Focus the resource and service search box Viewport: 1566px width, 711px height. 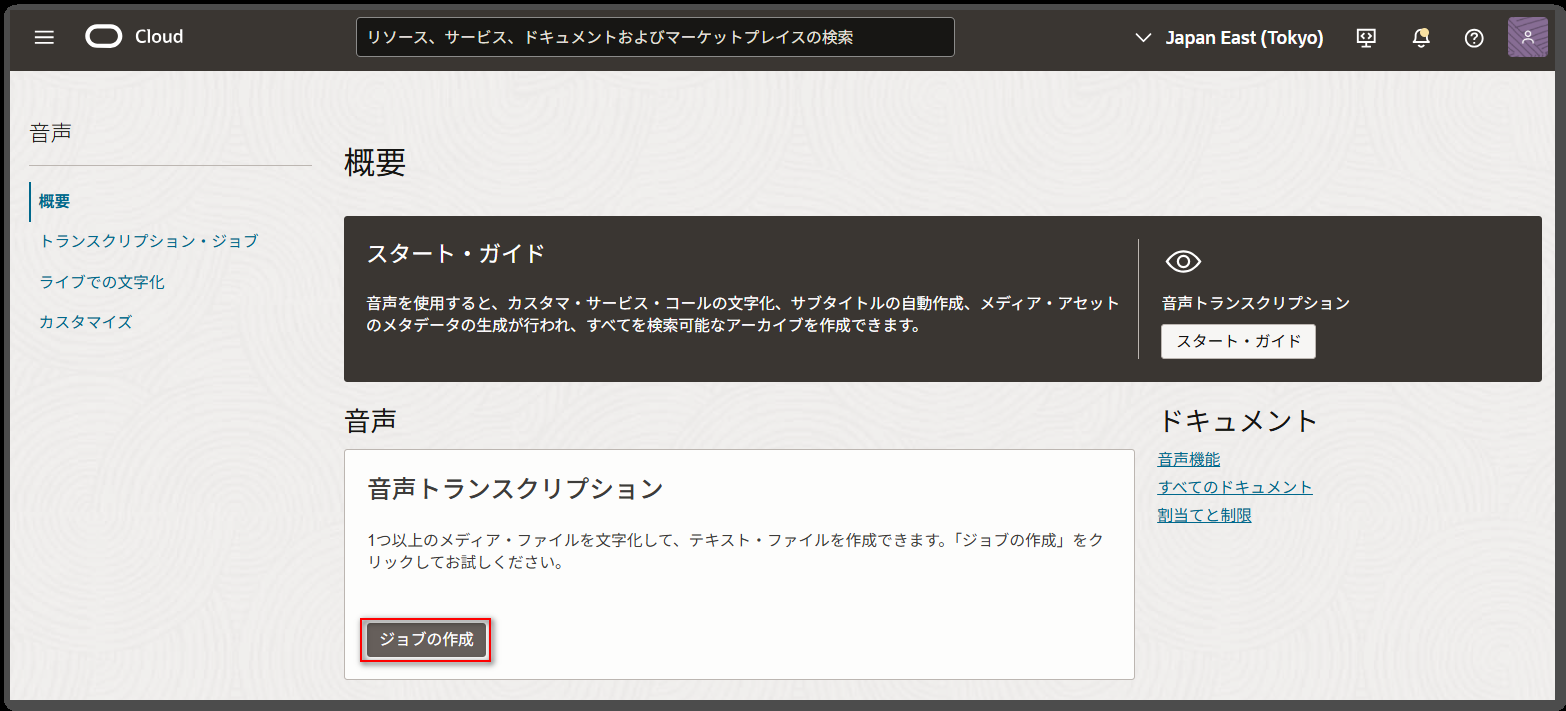[x=655, y=37]
